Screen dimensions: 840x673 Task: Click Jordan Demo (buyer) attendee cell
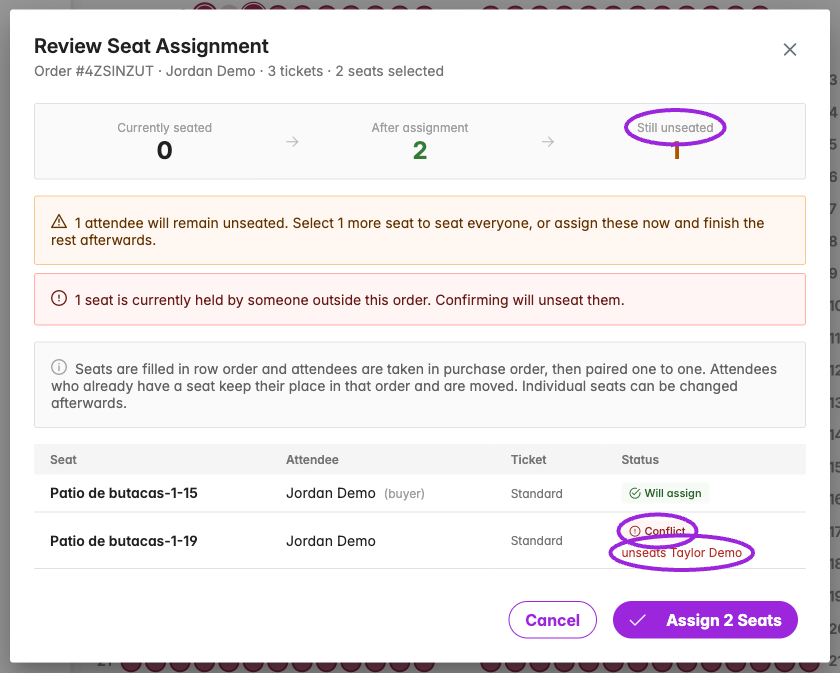click(355, 493)
